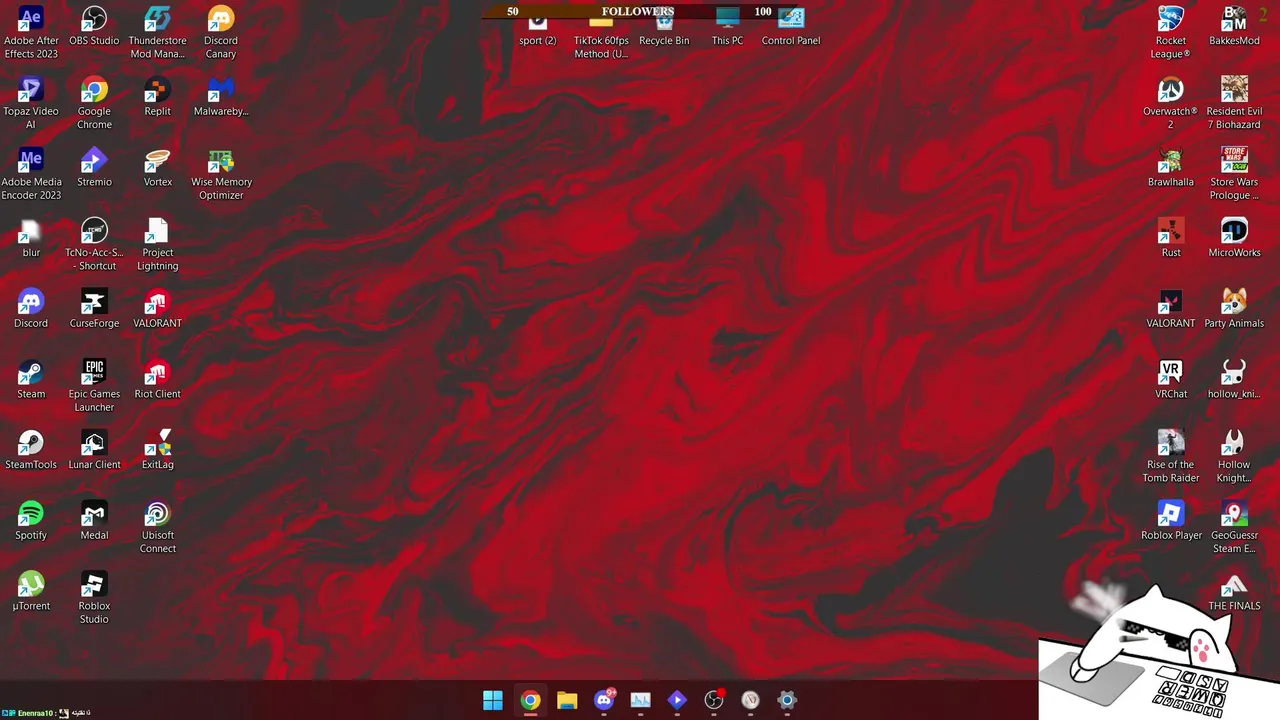1280x720 pixels.
Task: Select the CurseForge desktop shortcut
Action: coord(94,308)
